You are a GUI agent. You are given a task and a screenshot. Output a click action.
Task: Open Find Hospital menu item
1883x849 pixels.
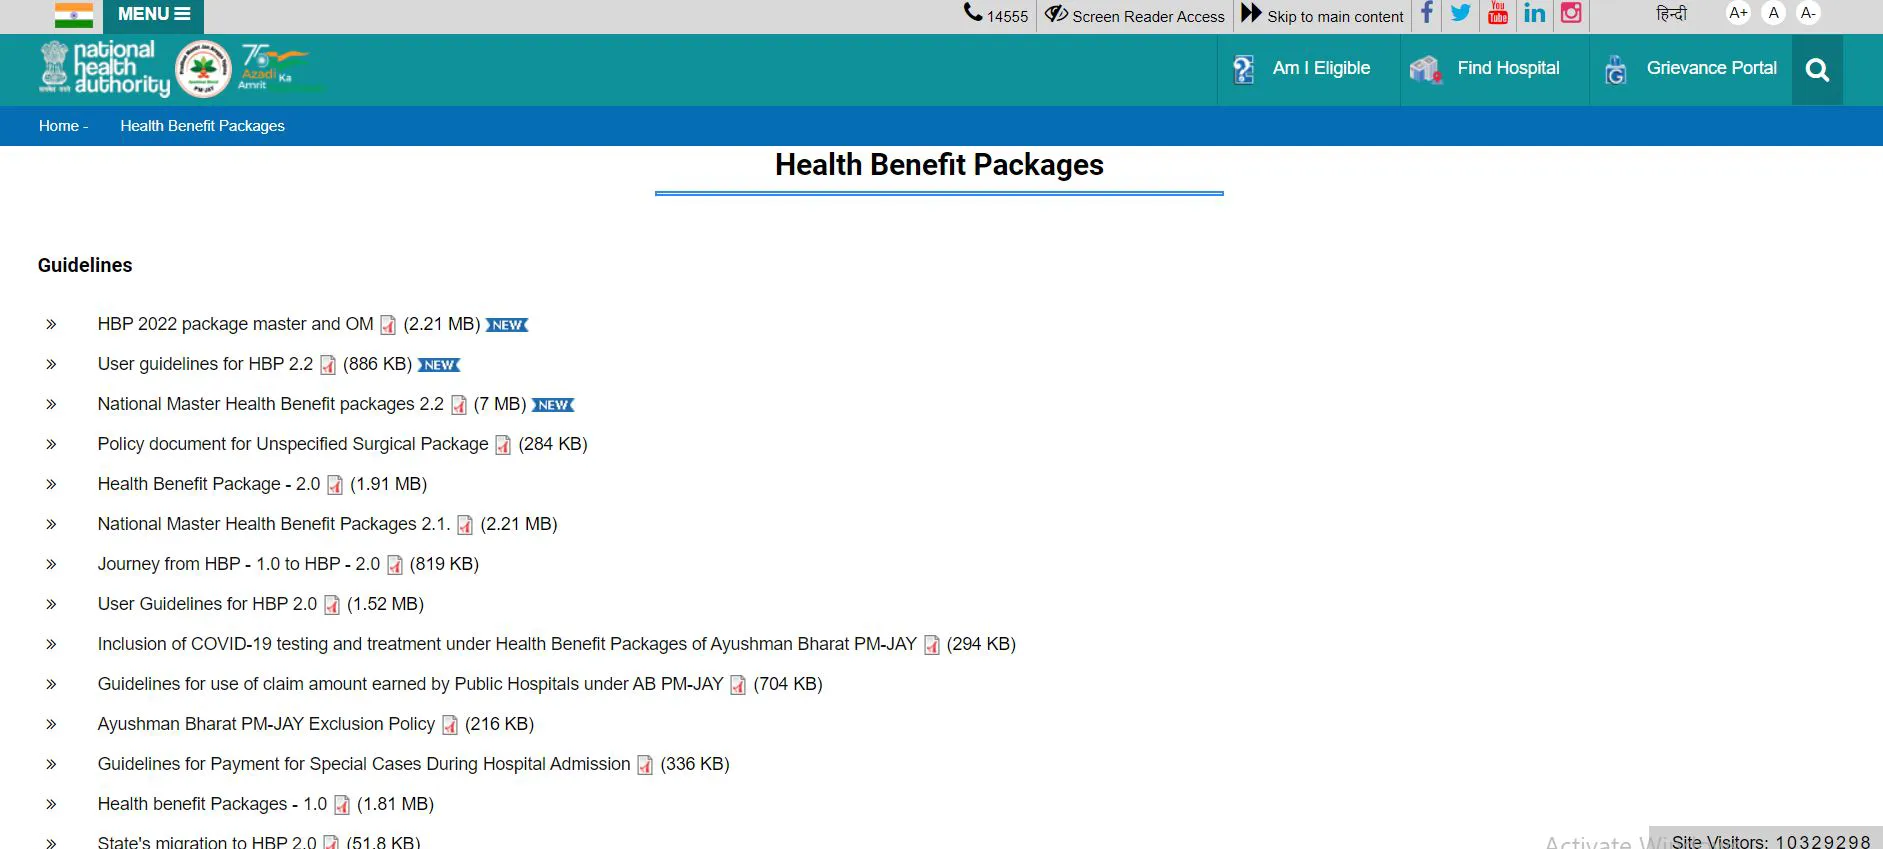(1507, 69)
